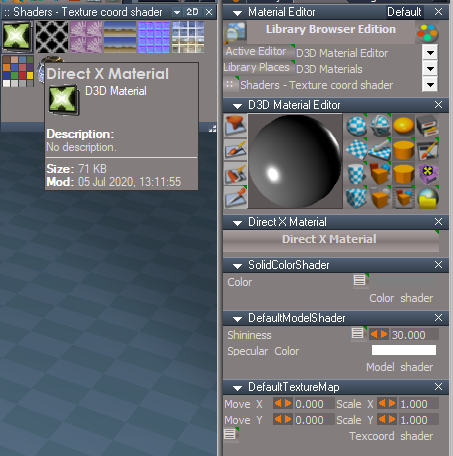Open the material library folder sphere icon
Screen dimensions: 453x456
[428, 198]
